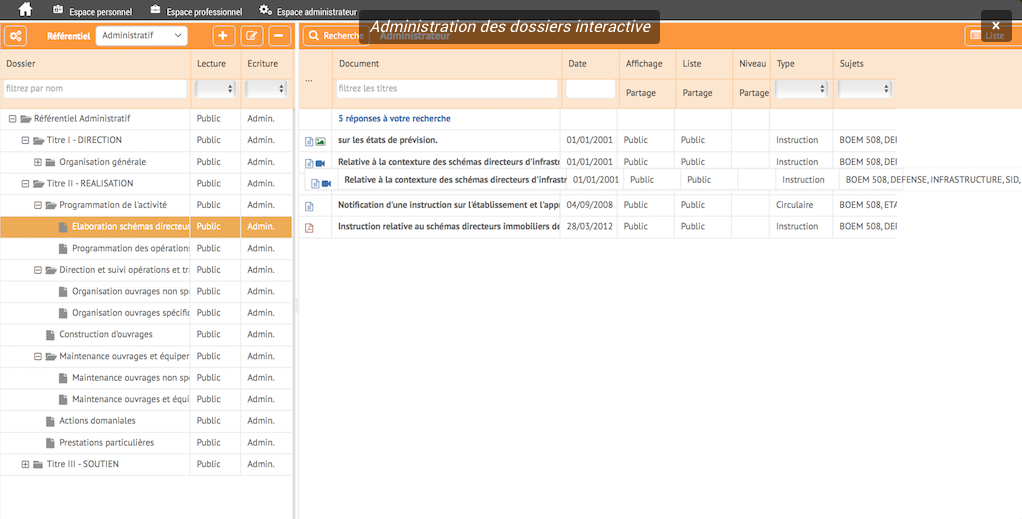1022x519 pixels.
Task: Click the plus button to add a folder
Action: point(223,36)
